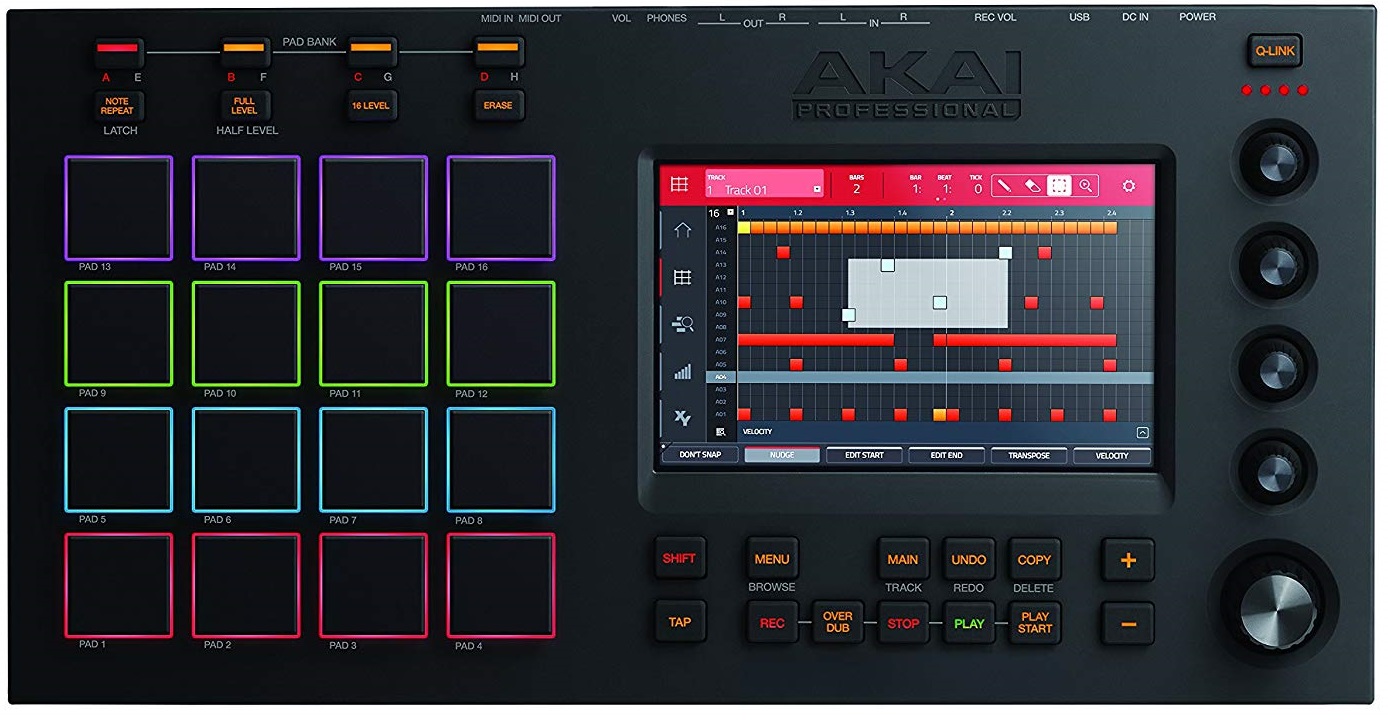Click the Copy button

coord(1034,559)
